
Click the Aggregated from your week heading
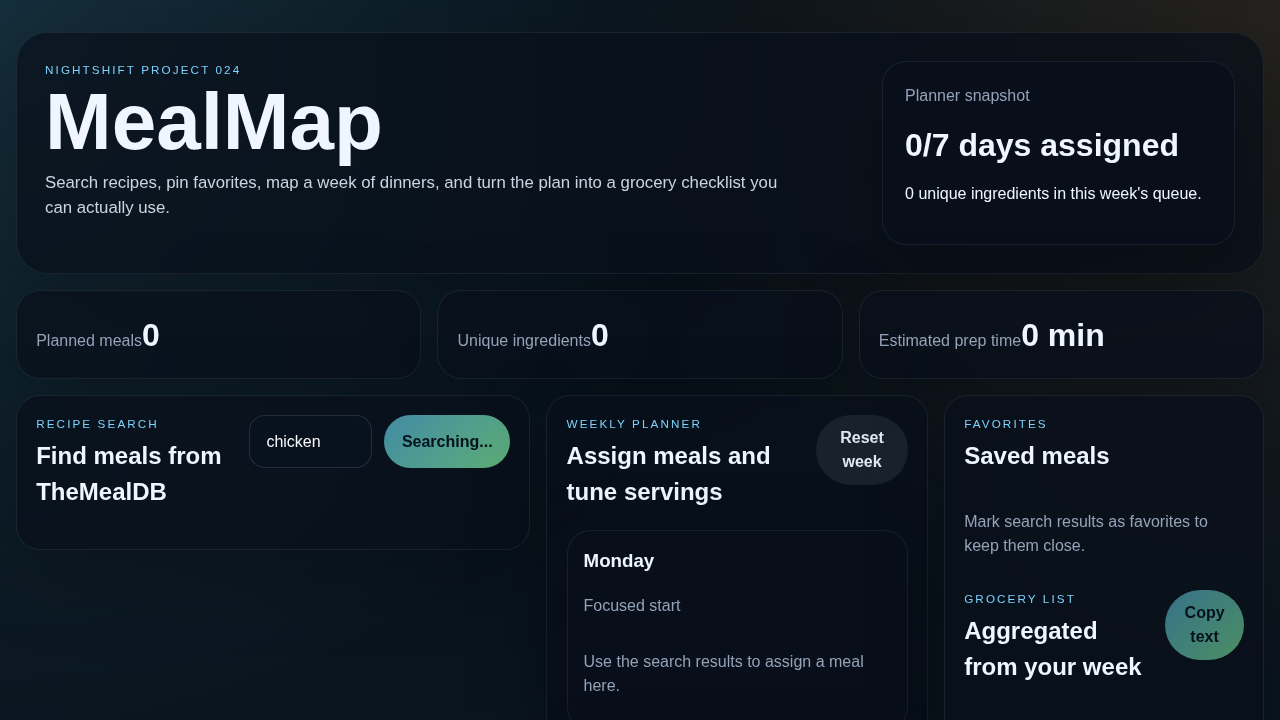[1052, 648]
